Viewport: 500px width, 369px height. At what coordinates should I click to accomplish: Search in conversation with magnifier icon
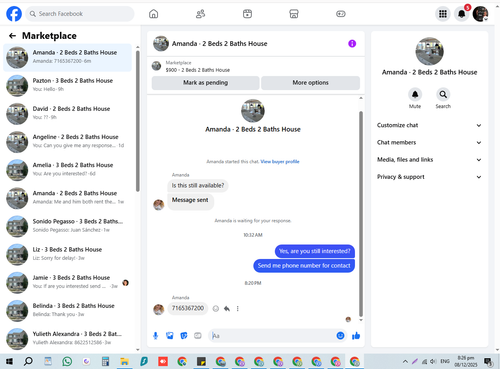point(443,94)
